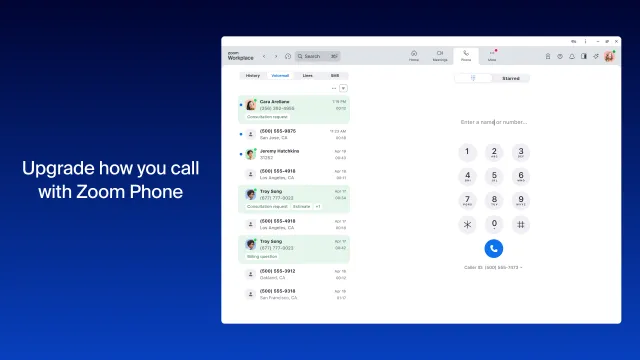
Task: Open Cora Arellano voicemail
Action: pos(294,109)
